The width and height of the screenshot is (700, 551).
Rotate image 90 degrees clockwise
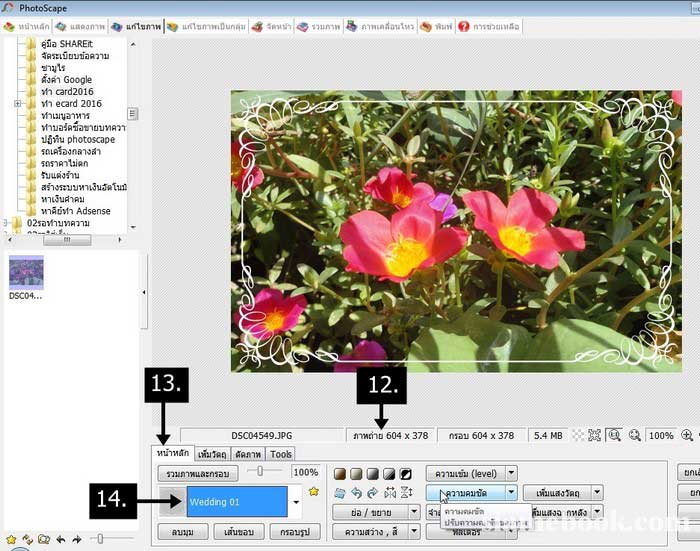(x=373, y=493)
